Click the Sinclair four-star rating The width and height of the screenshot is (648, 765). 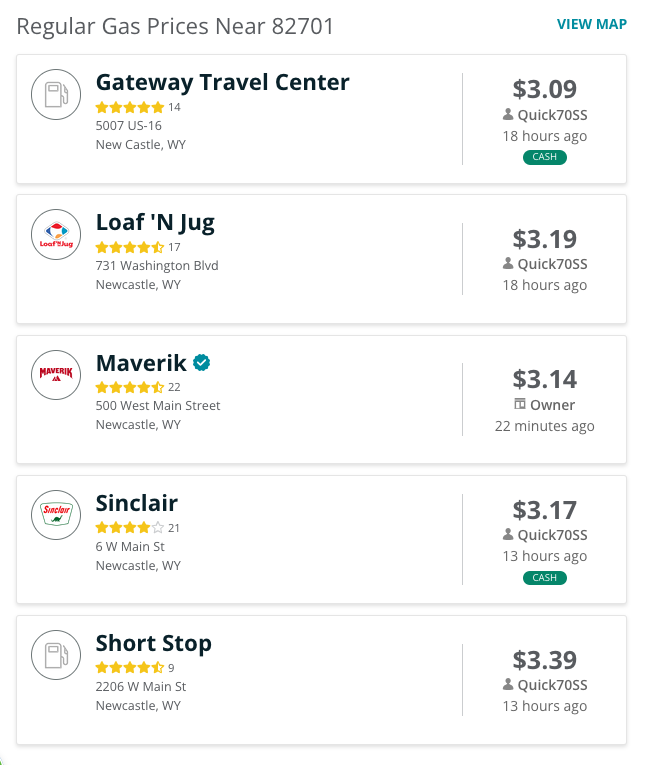click(130, 527)
